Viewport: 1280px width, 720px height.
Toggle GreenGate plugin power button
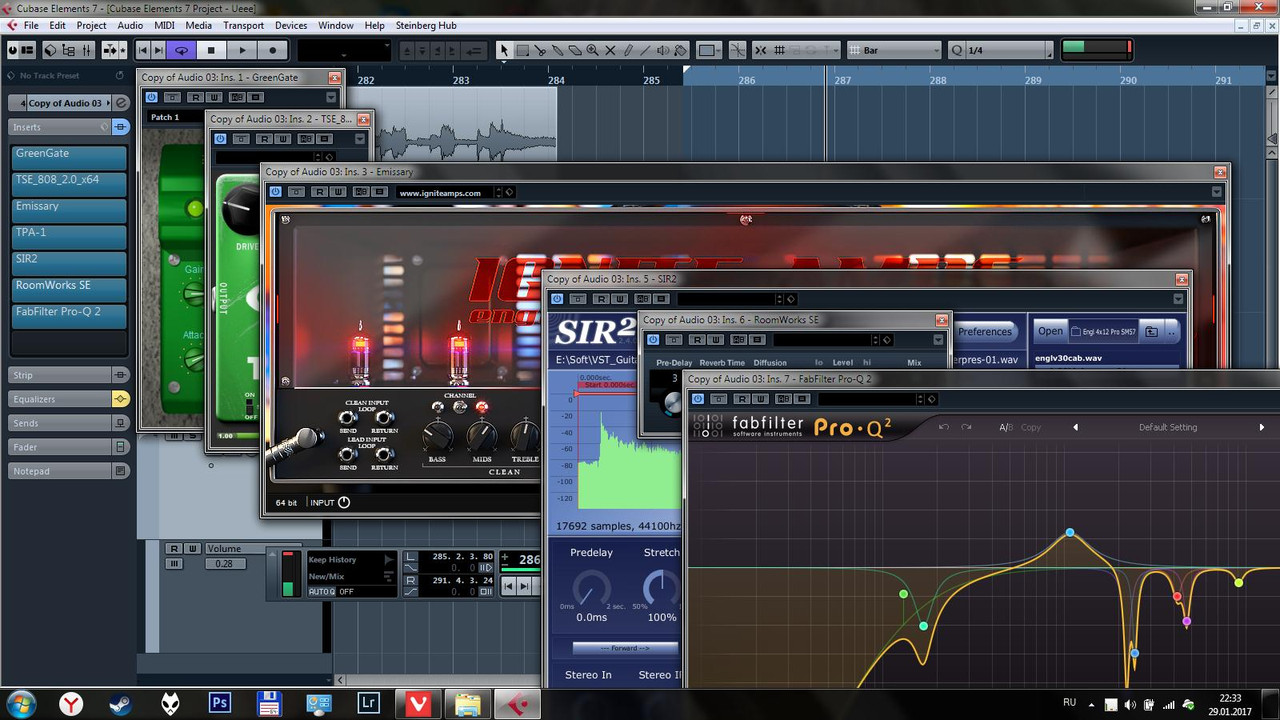click(152, 97)
